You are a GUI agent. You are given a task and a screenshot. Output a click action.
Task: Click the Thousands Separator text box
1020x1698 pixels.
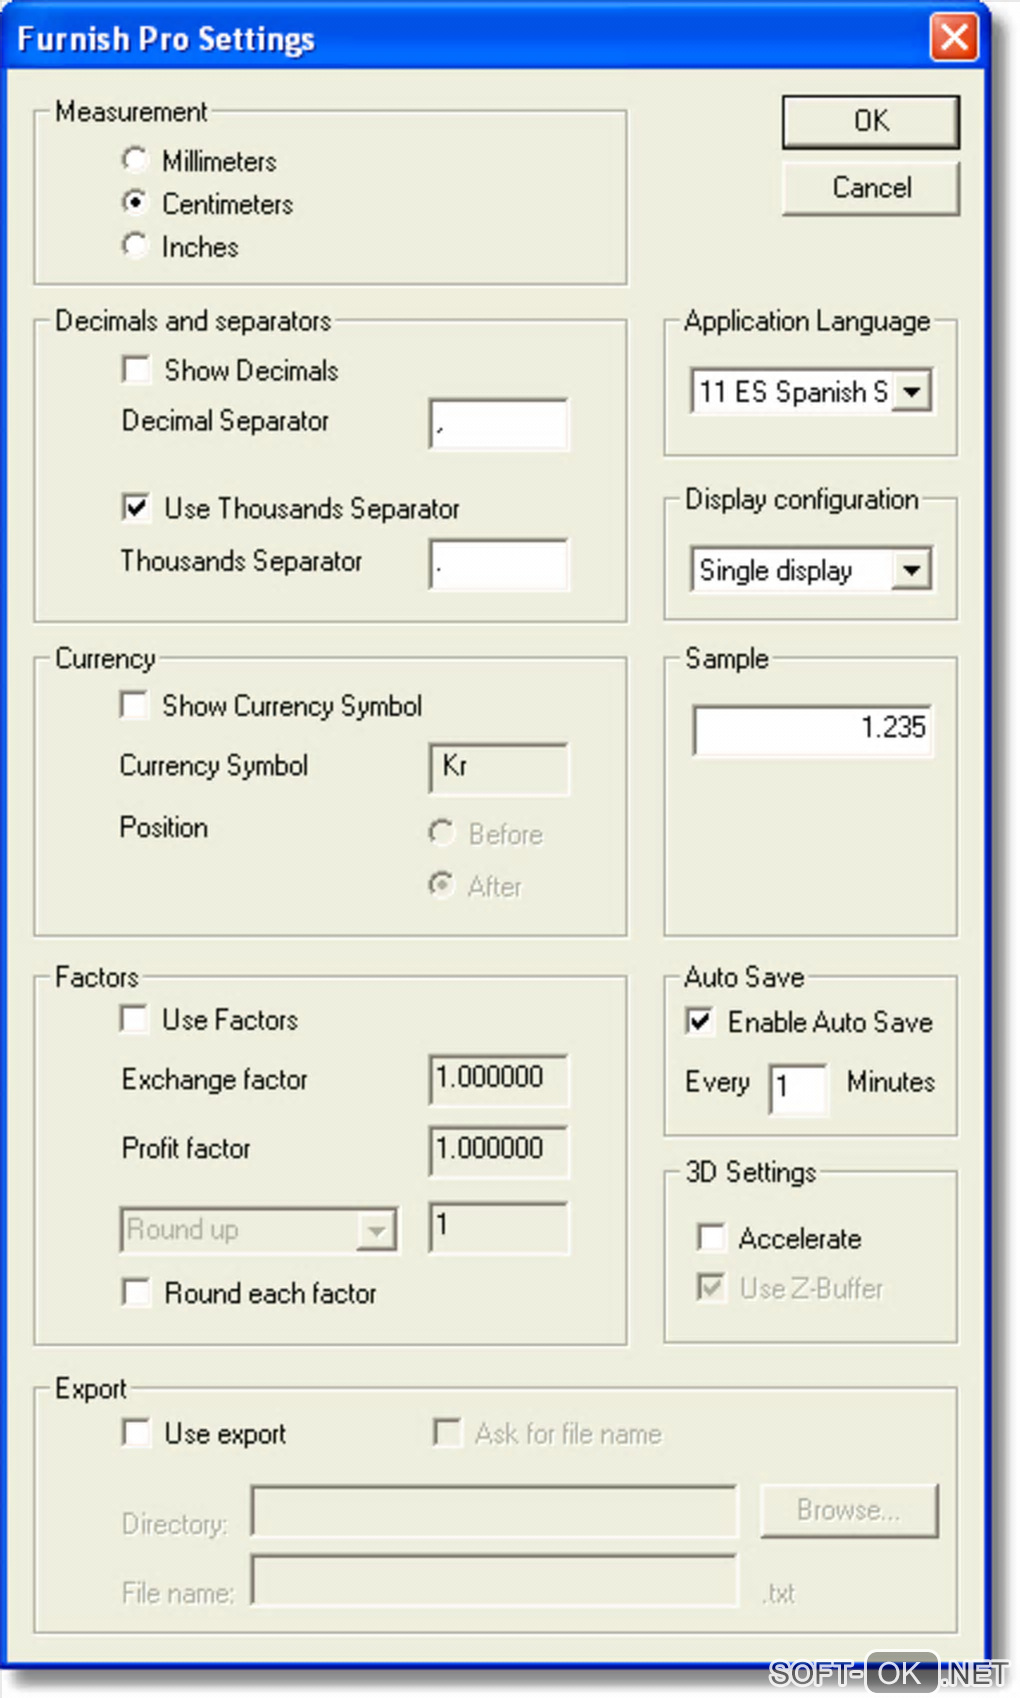click(499, 564)
